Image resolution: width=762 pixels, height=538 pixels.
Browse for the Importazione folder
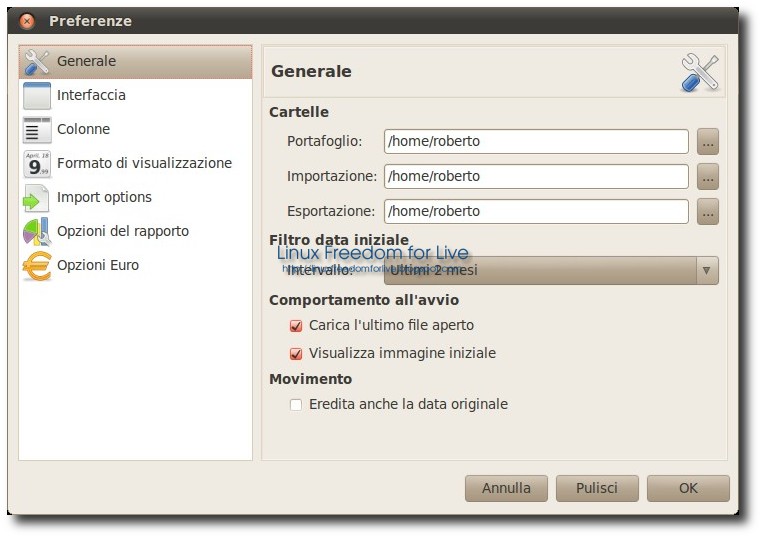pyautogui.click(x=708, y=177)
